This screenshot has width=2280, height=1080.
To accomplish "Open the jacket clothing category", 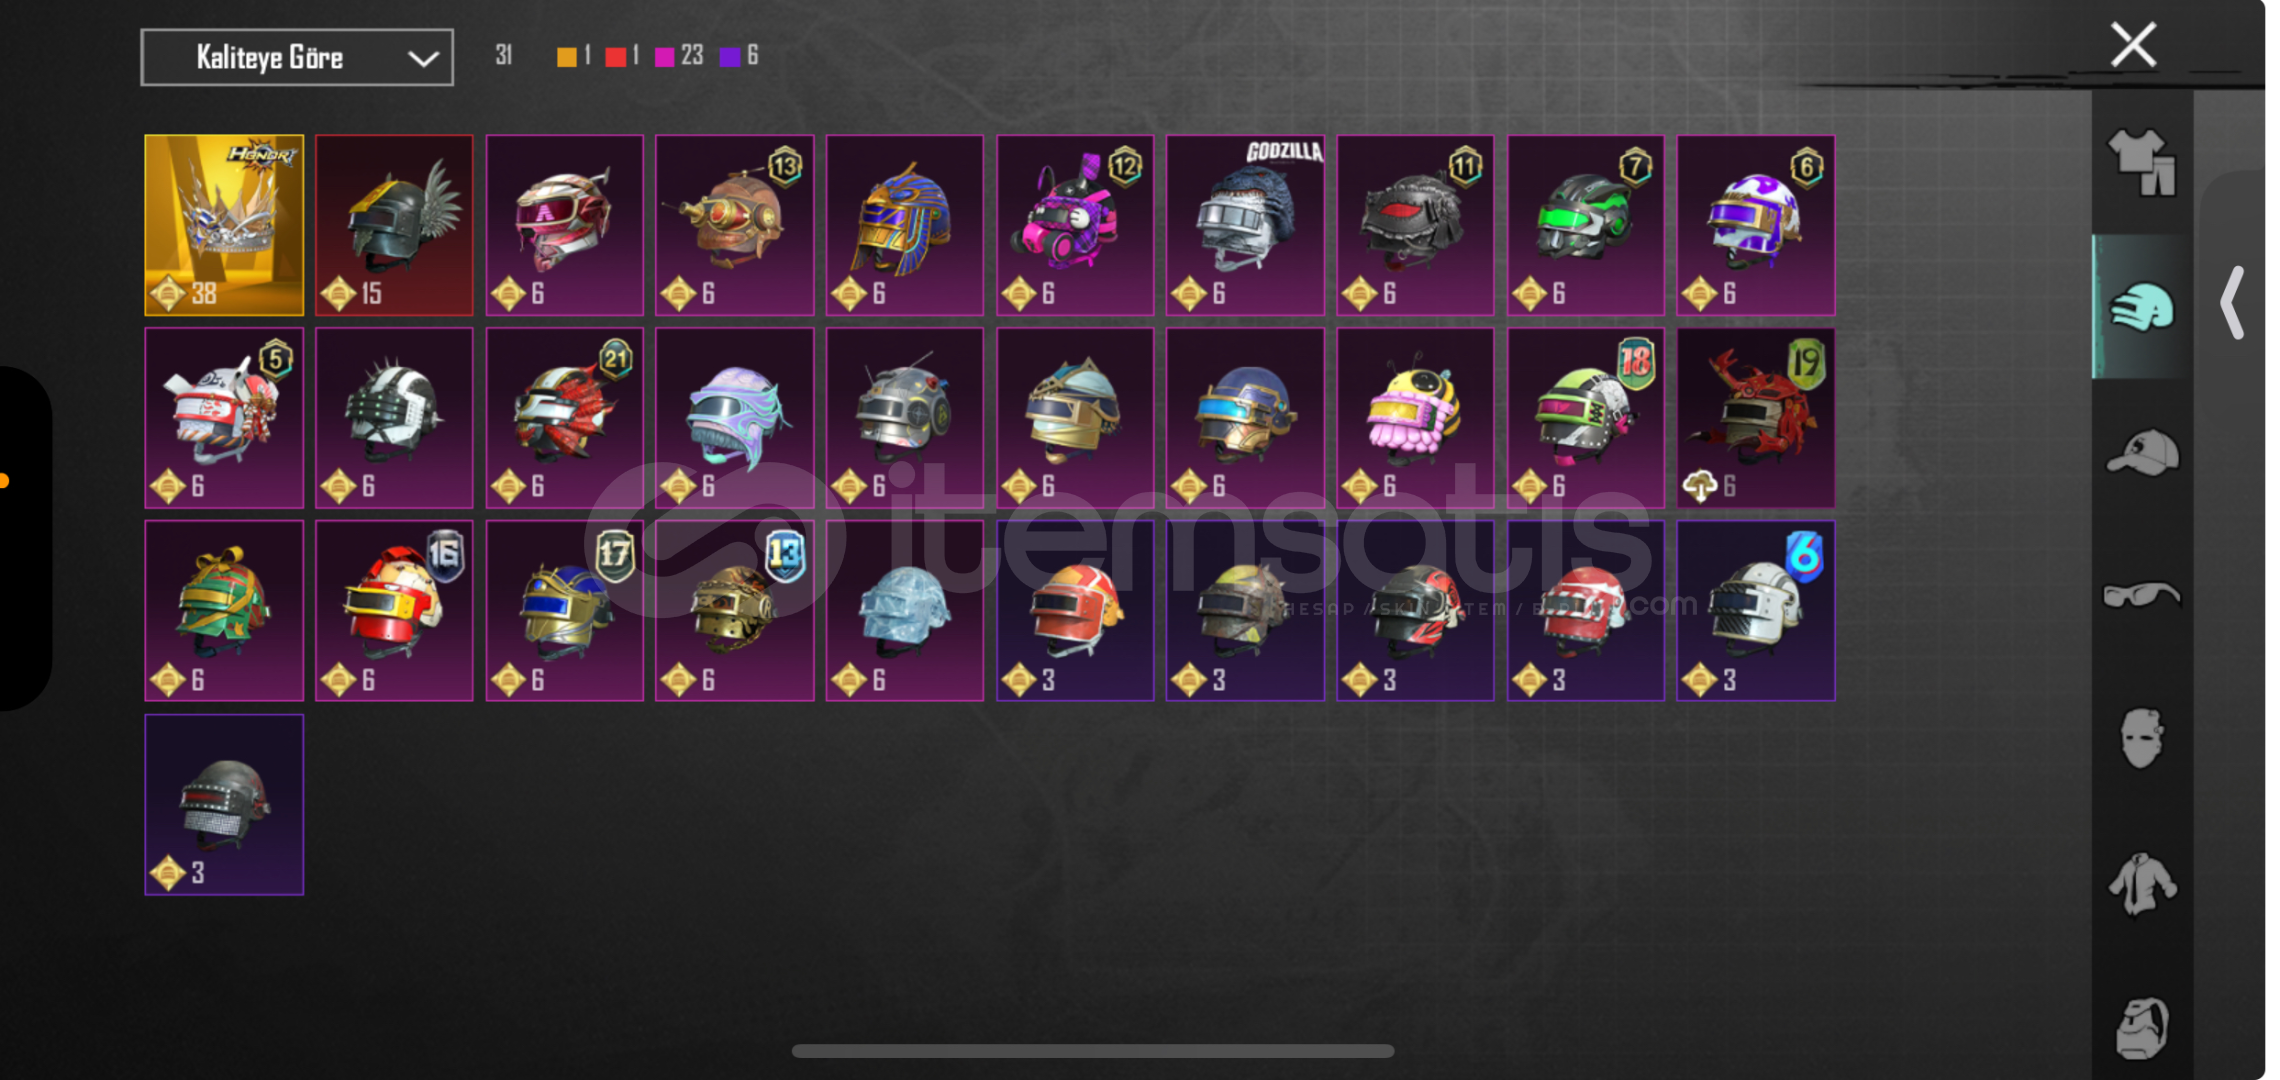I will [2141, 883].
